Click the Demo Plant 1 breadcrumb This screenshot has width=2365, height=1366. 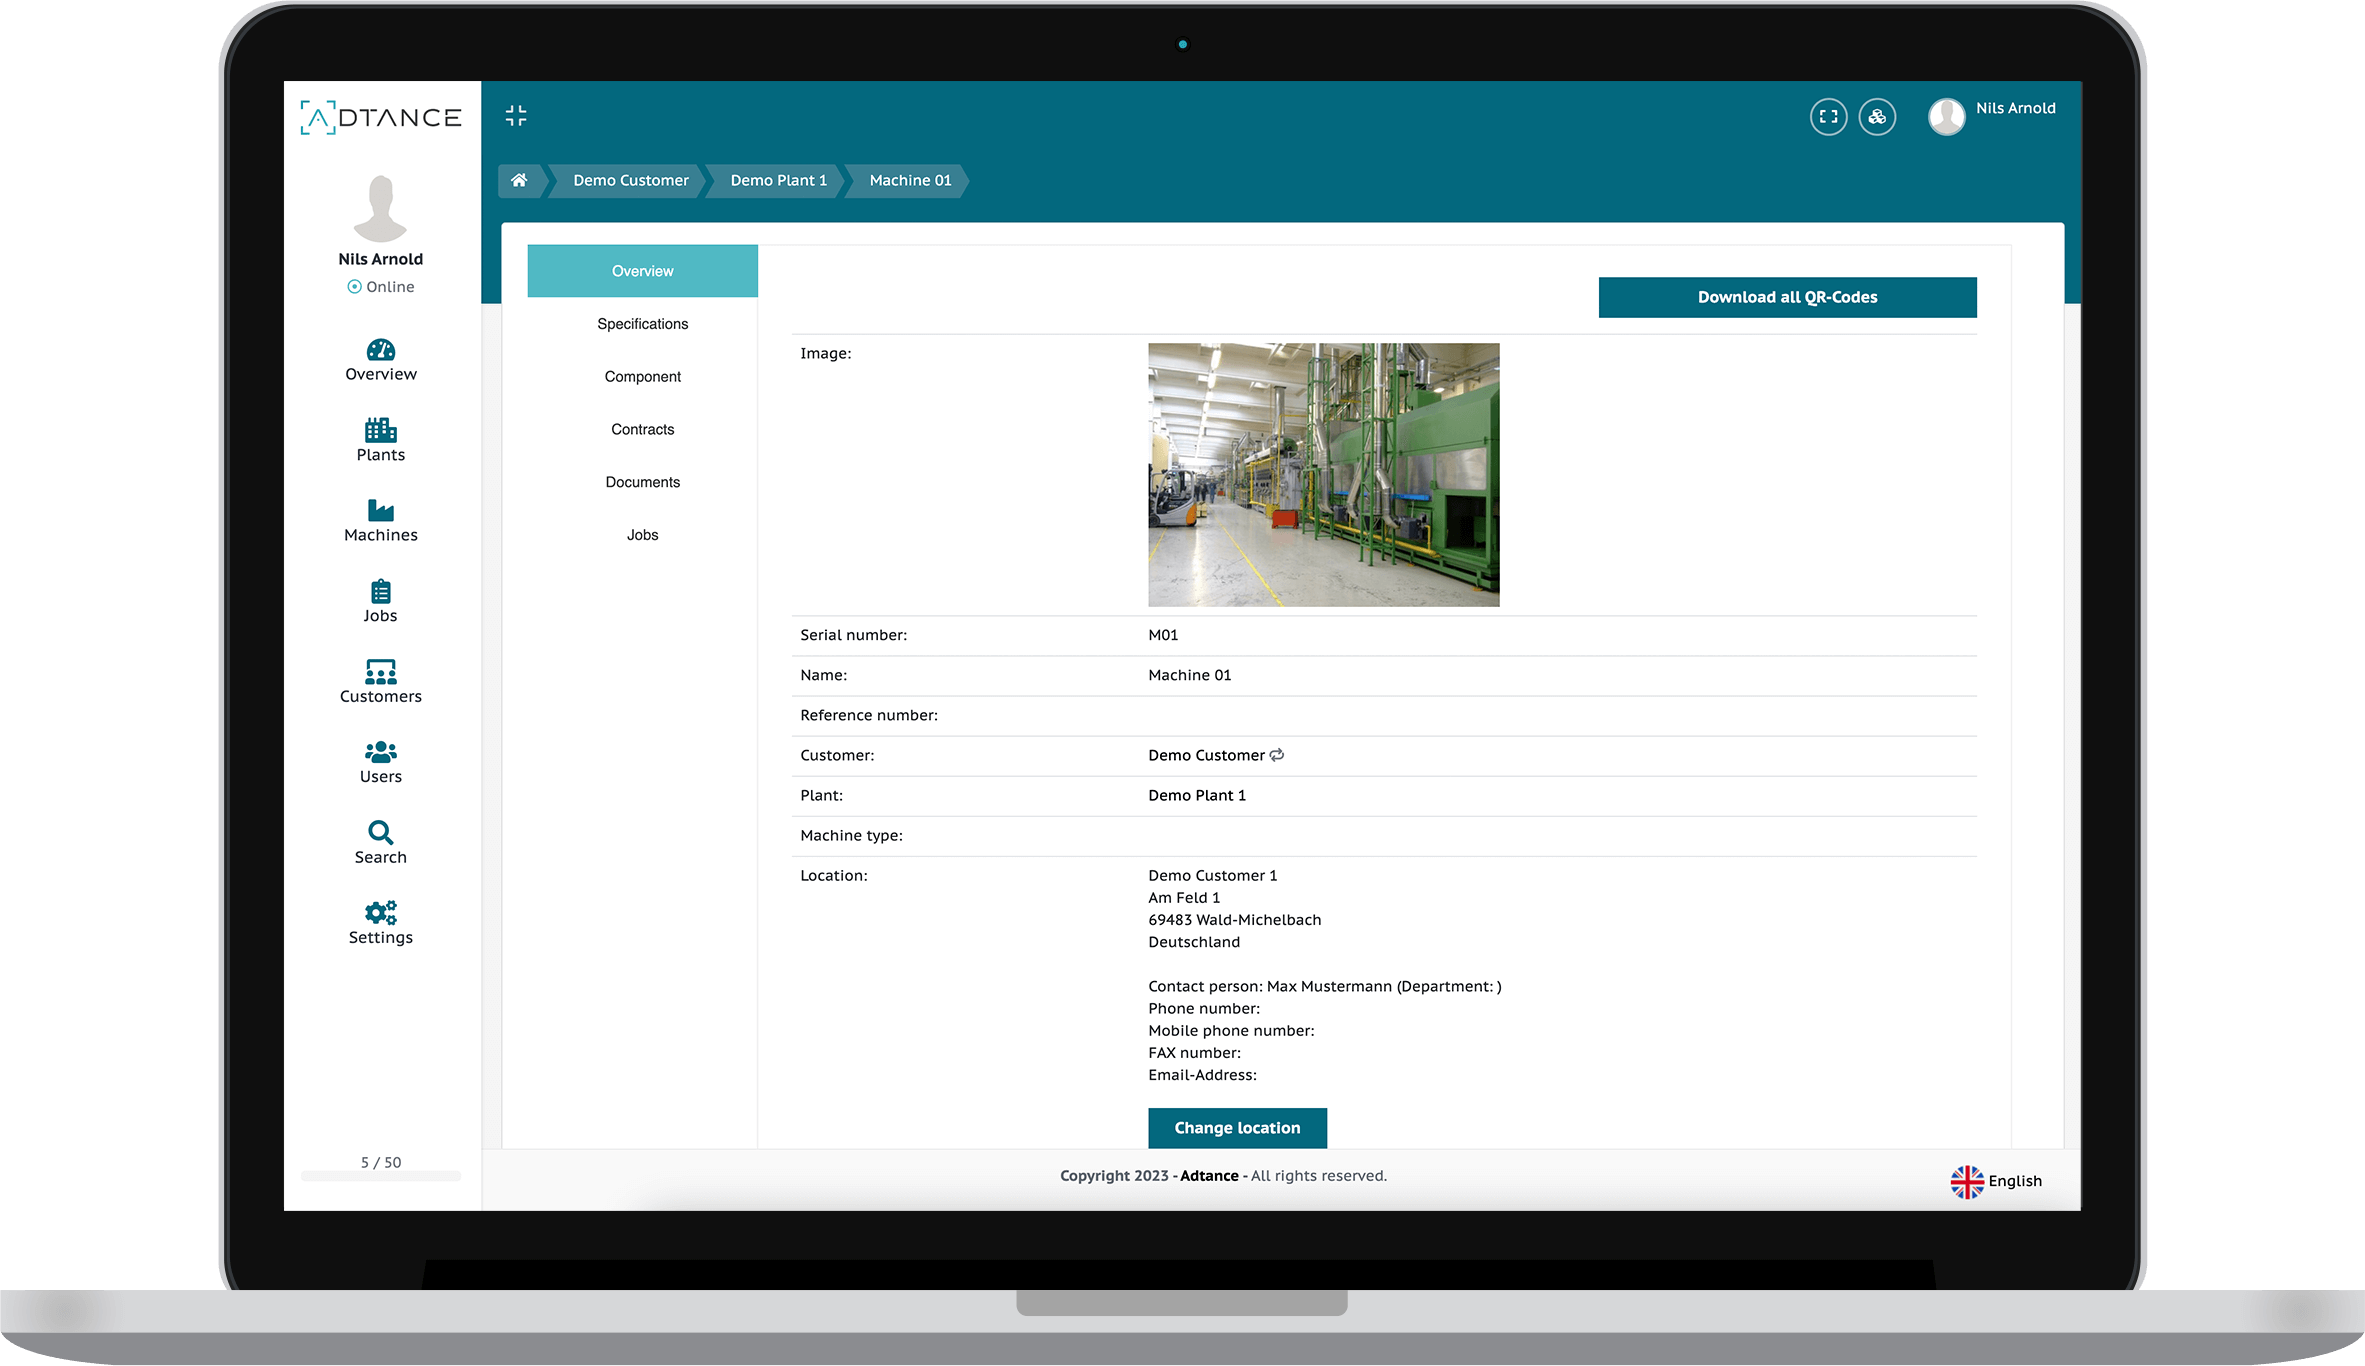click(779, 179)
